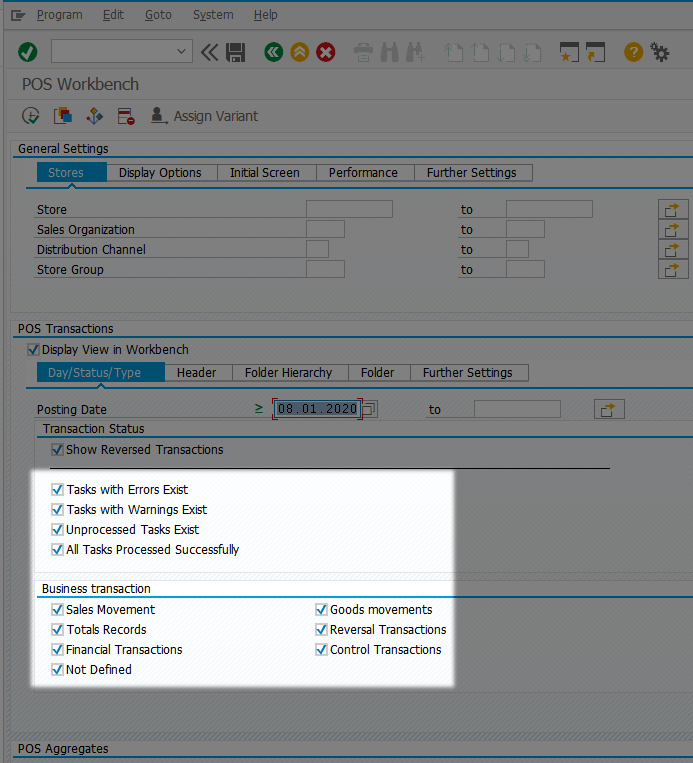
Task: Click the Assign Variant button
Action: (x=204, y=116)
